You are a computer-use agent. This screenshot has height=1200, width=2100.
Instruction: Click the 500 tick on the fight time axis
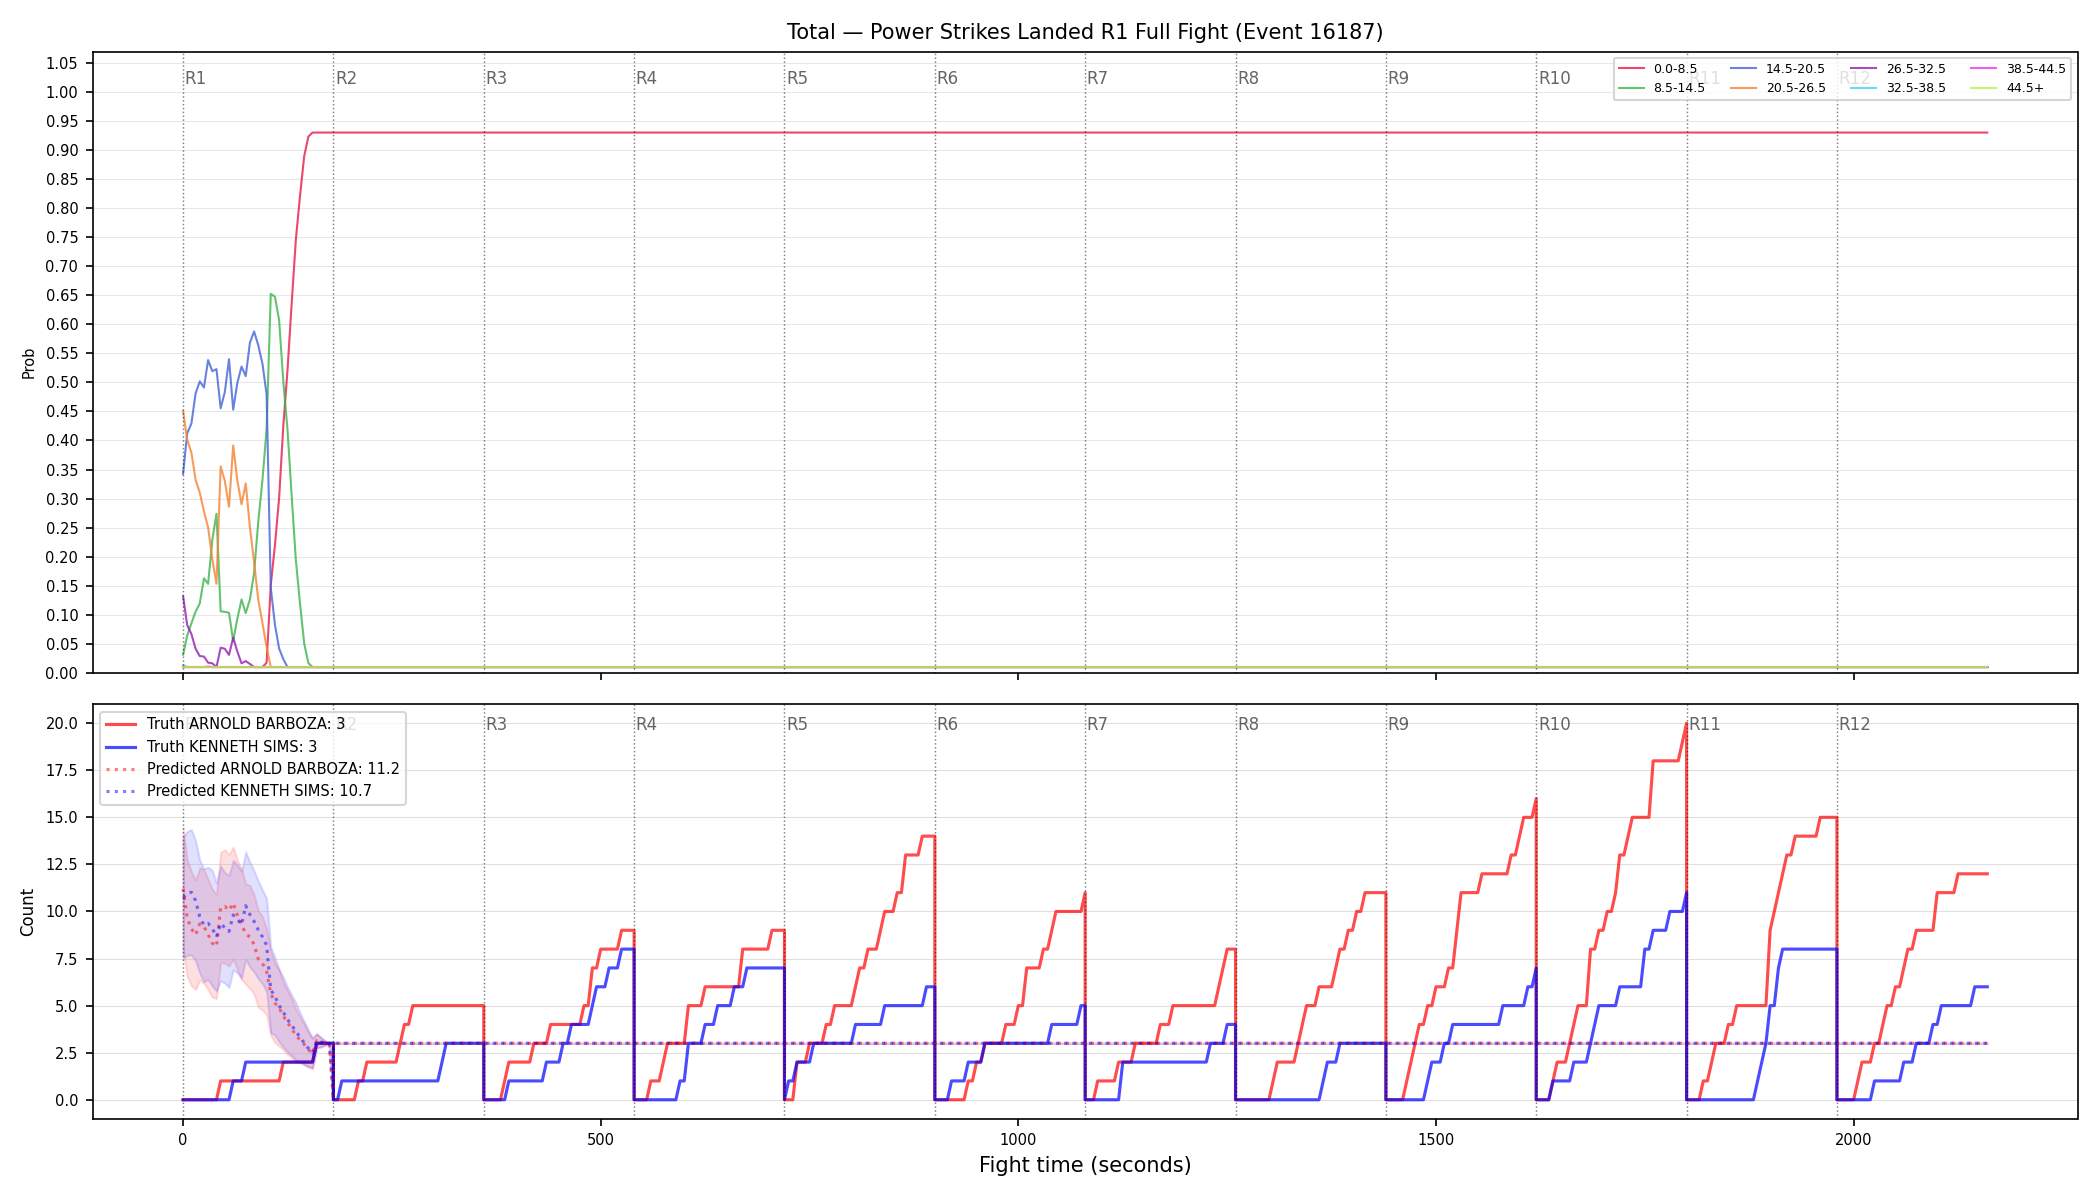point(600,1139)
